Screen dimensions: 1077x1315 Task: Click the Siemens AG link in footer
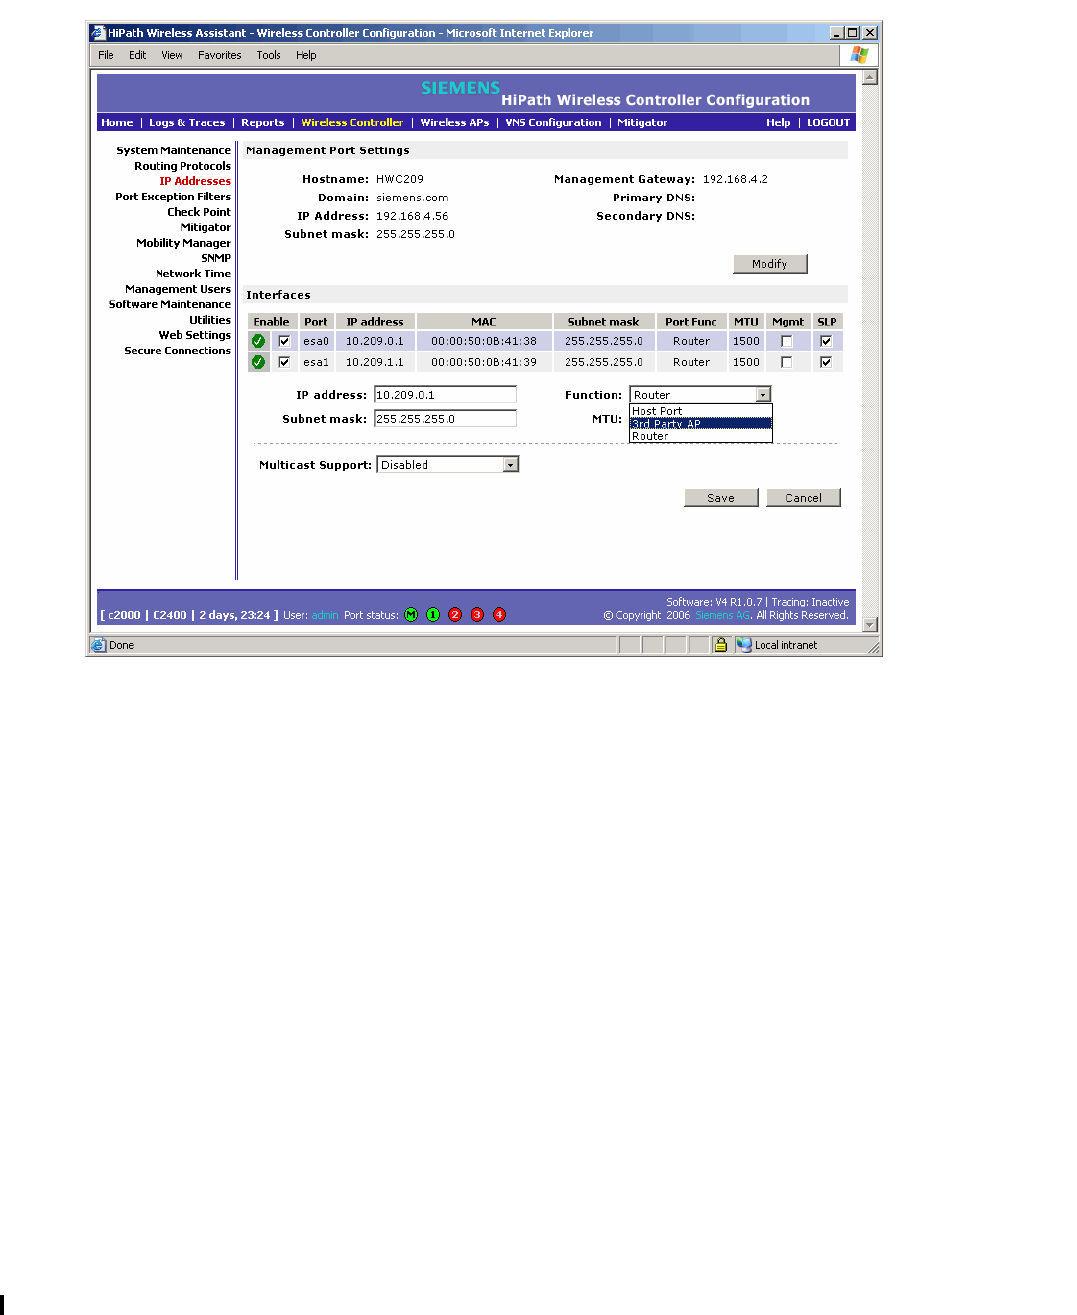(722, 615)
